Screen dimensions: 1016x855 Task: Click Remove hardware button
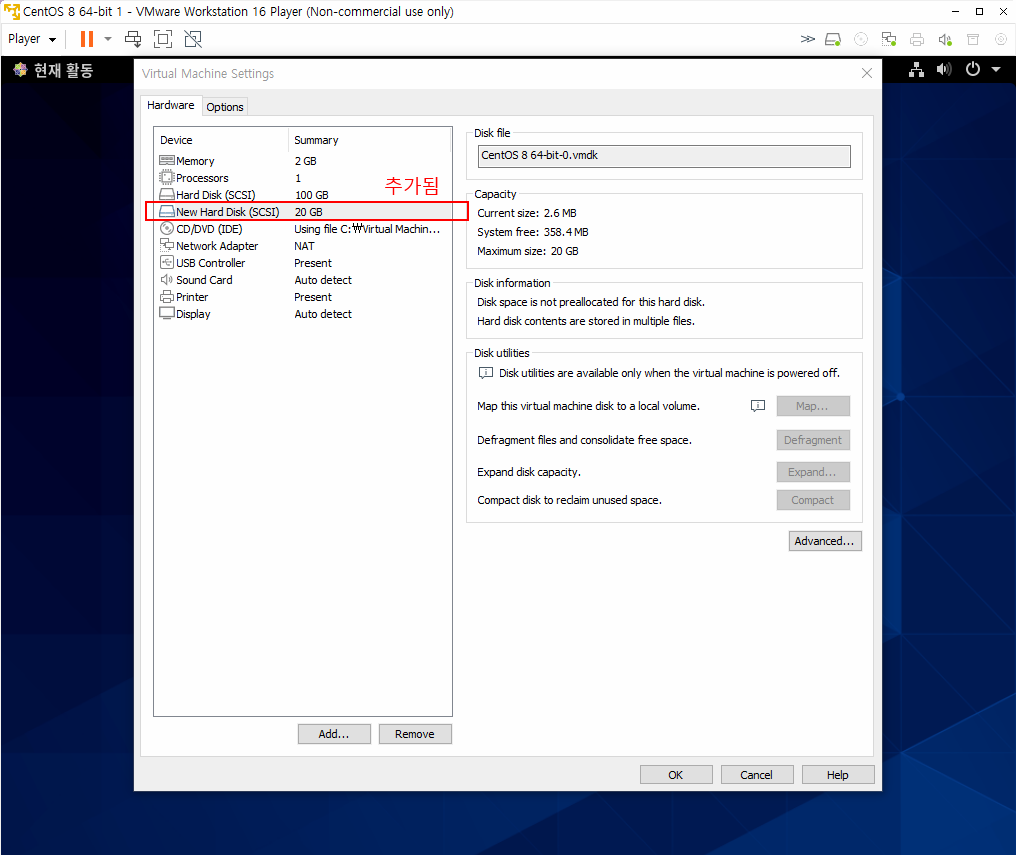click(415, 734)
